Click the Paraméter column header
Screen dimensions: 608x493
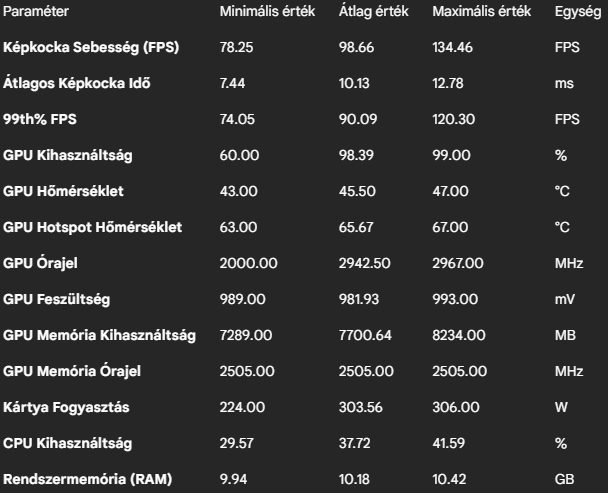tap(36, 11)
